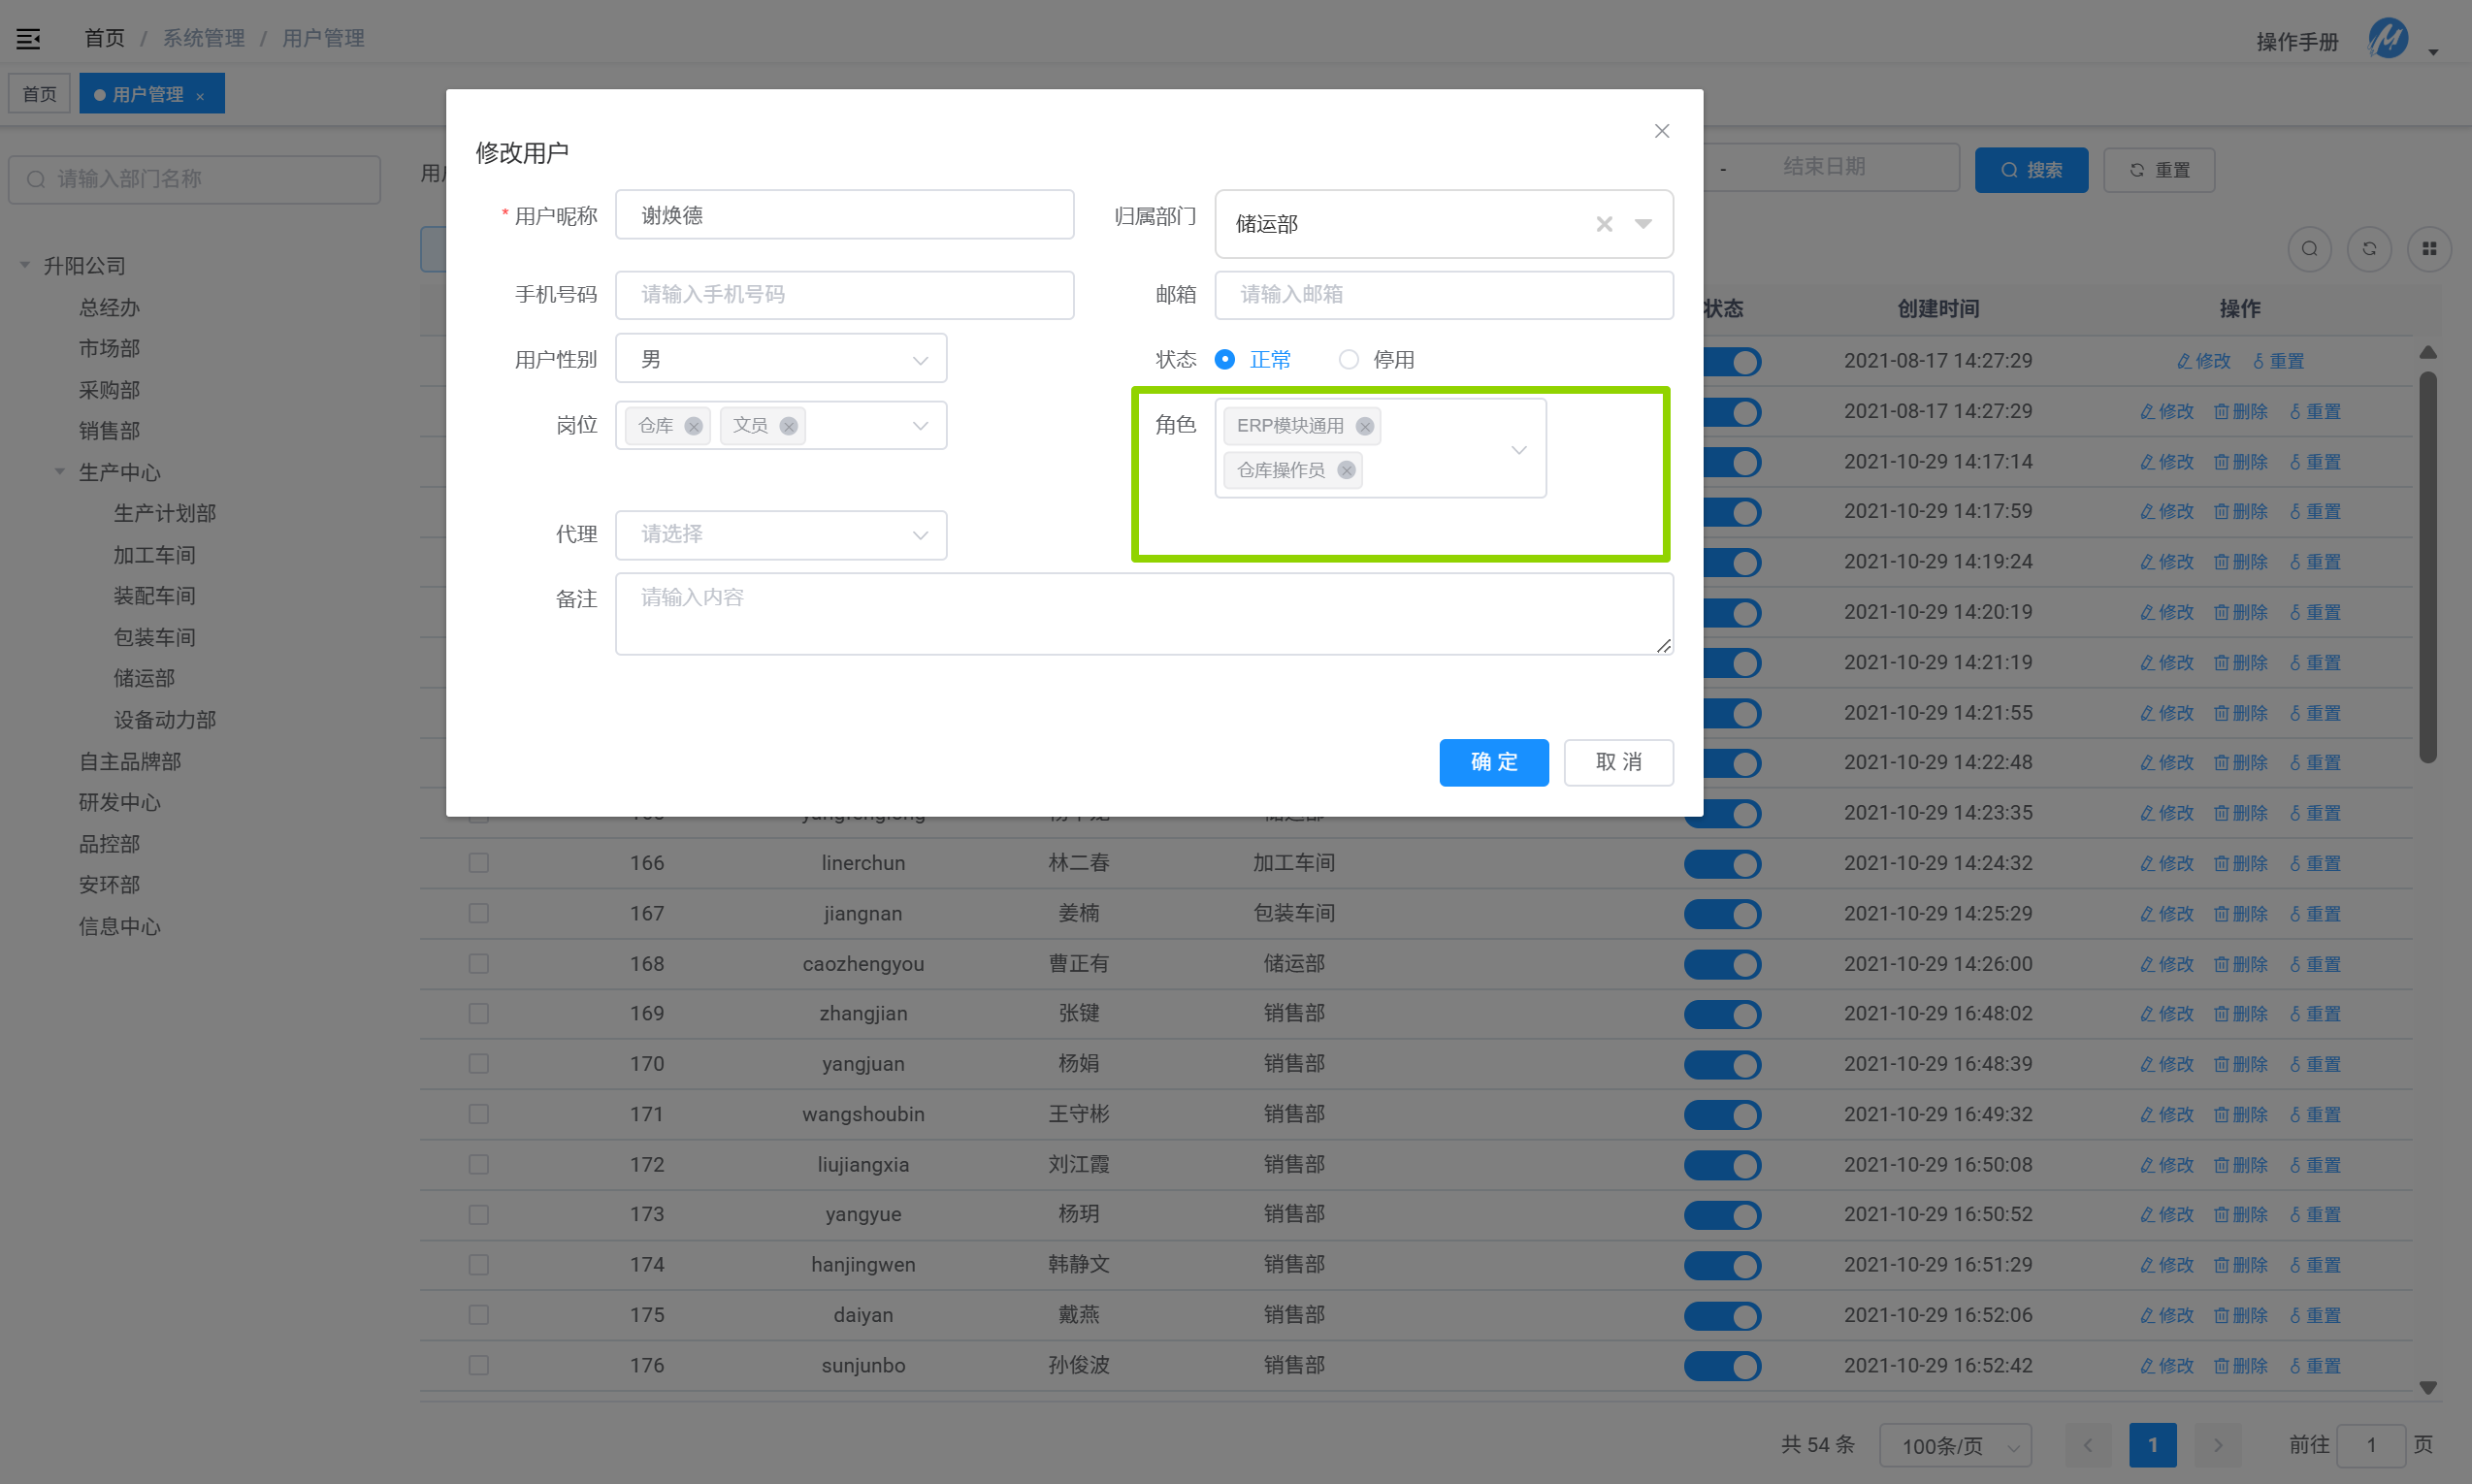Check the checkbox for user 166 linerchun

pyautogui.click(x=479, y=863)
